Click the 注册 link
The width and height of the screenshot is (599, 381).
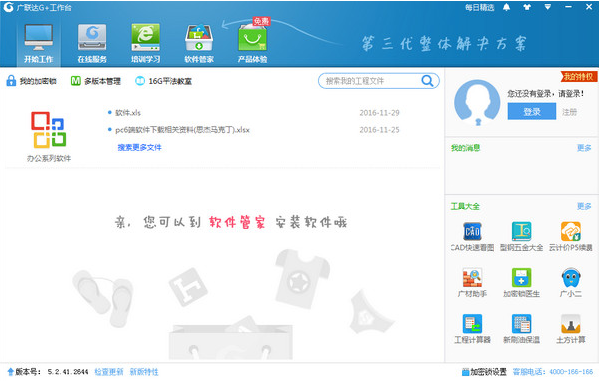click(x=569, y=112)
